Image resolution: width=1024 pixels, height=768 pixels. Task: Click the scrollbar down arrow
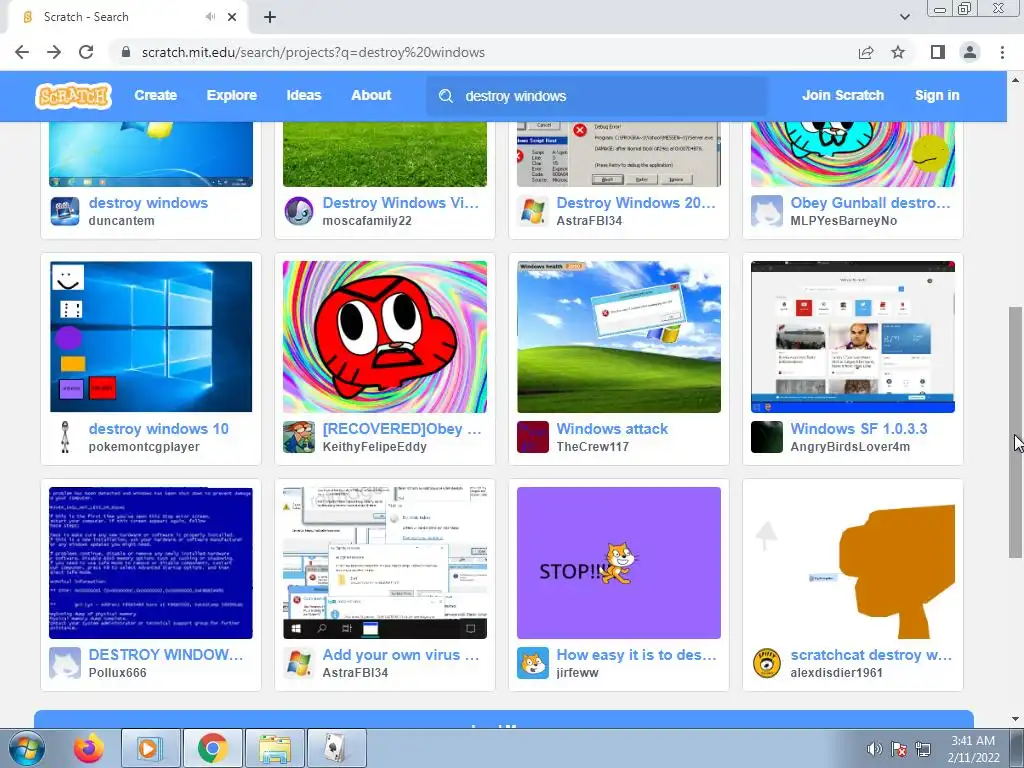tap(1016, 719)
